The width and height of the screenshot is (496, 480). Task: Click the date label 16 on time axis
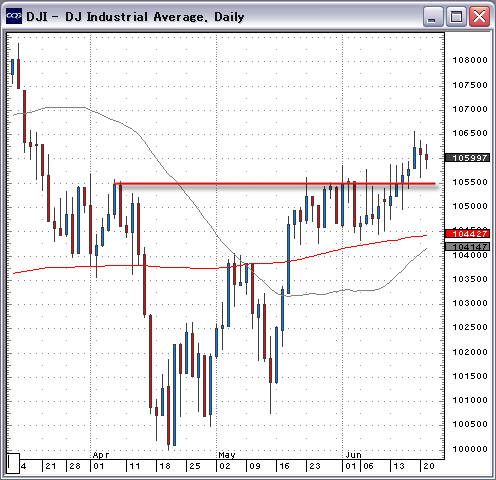pyautogui.click(x=284, y=466)
